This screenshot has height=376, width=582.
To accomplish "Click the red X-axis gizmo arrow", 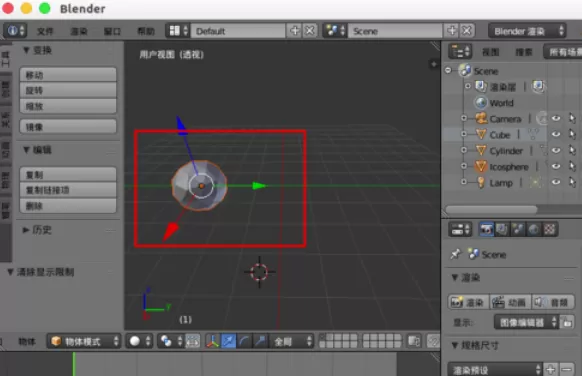I will click(x=170, y=231).
